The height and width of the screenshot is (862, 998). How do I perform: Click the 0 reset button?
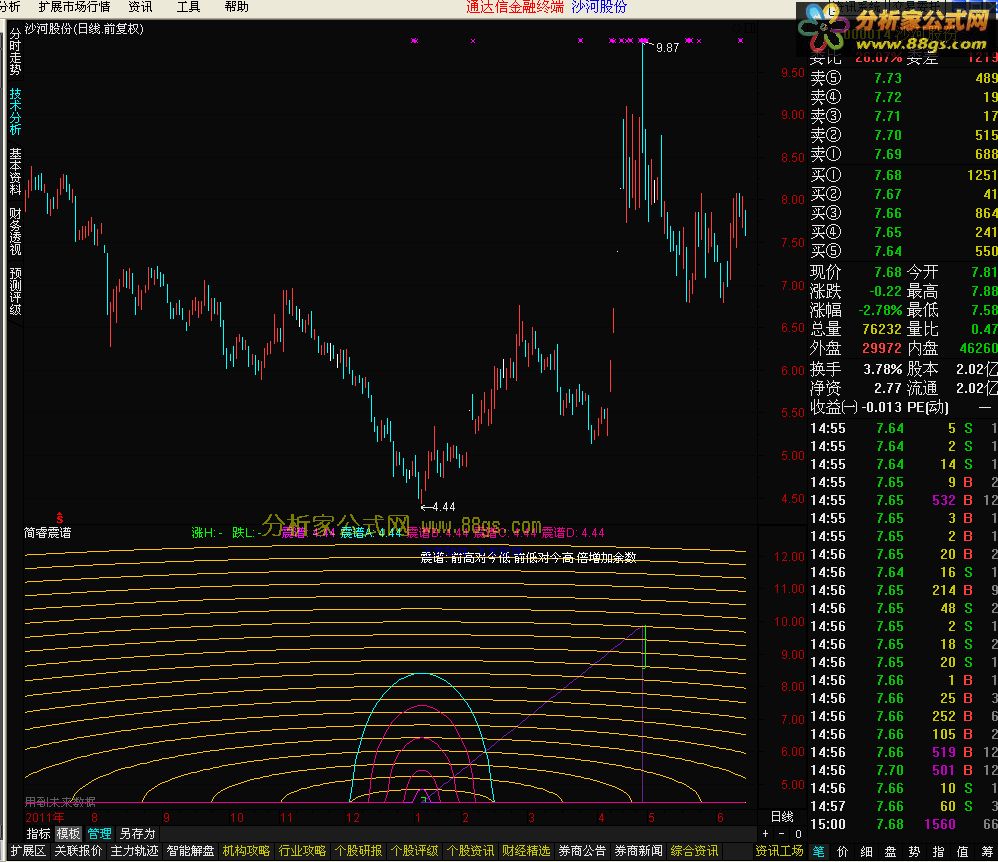(798, 833)
